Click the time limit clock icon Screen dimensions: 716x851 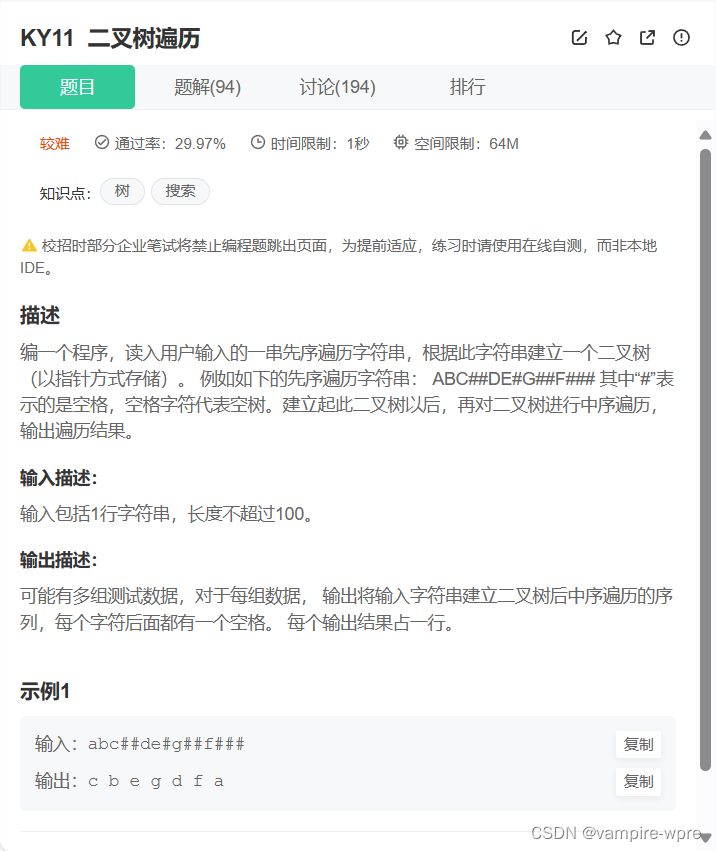pos(257,142)
